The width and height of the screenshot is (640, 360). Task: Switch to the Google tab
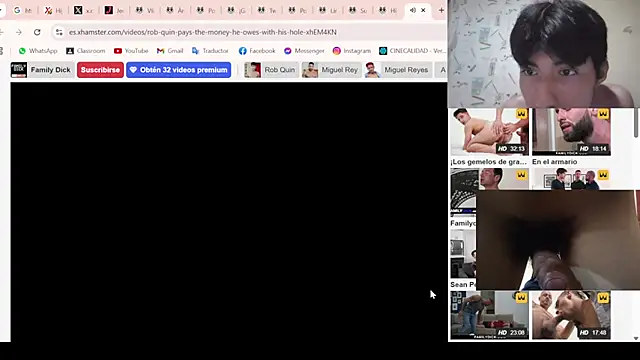(22, 10)
